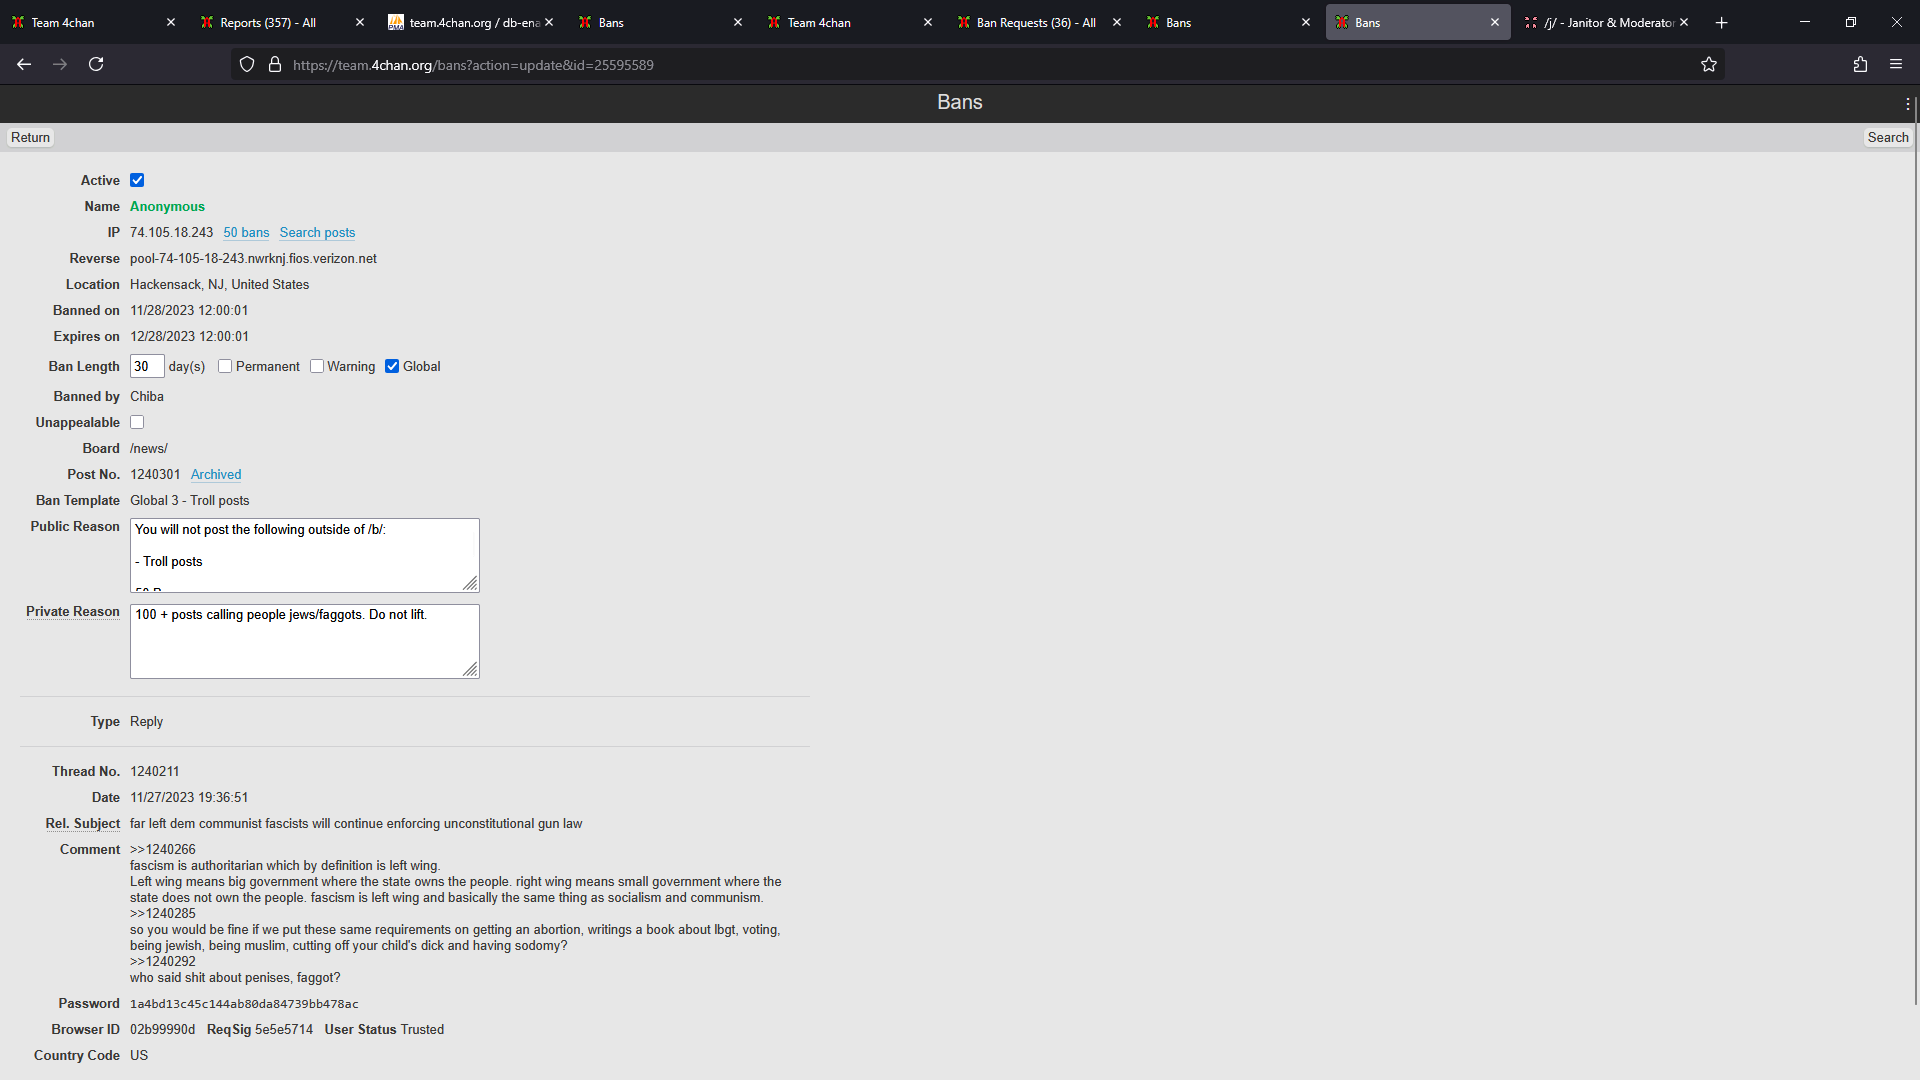The height and width of the screenshot is (1080, 1920).
Task: Open the new tab plus button
Action: 1721,22
